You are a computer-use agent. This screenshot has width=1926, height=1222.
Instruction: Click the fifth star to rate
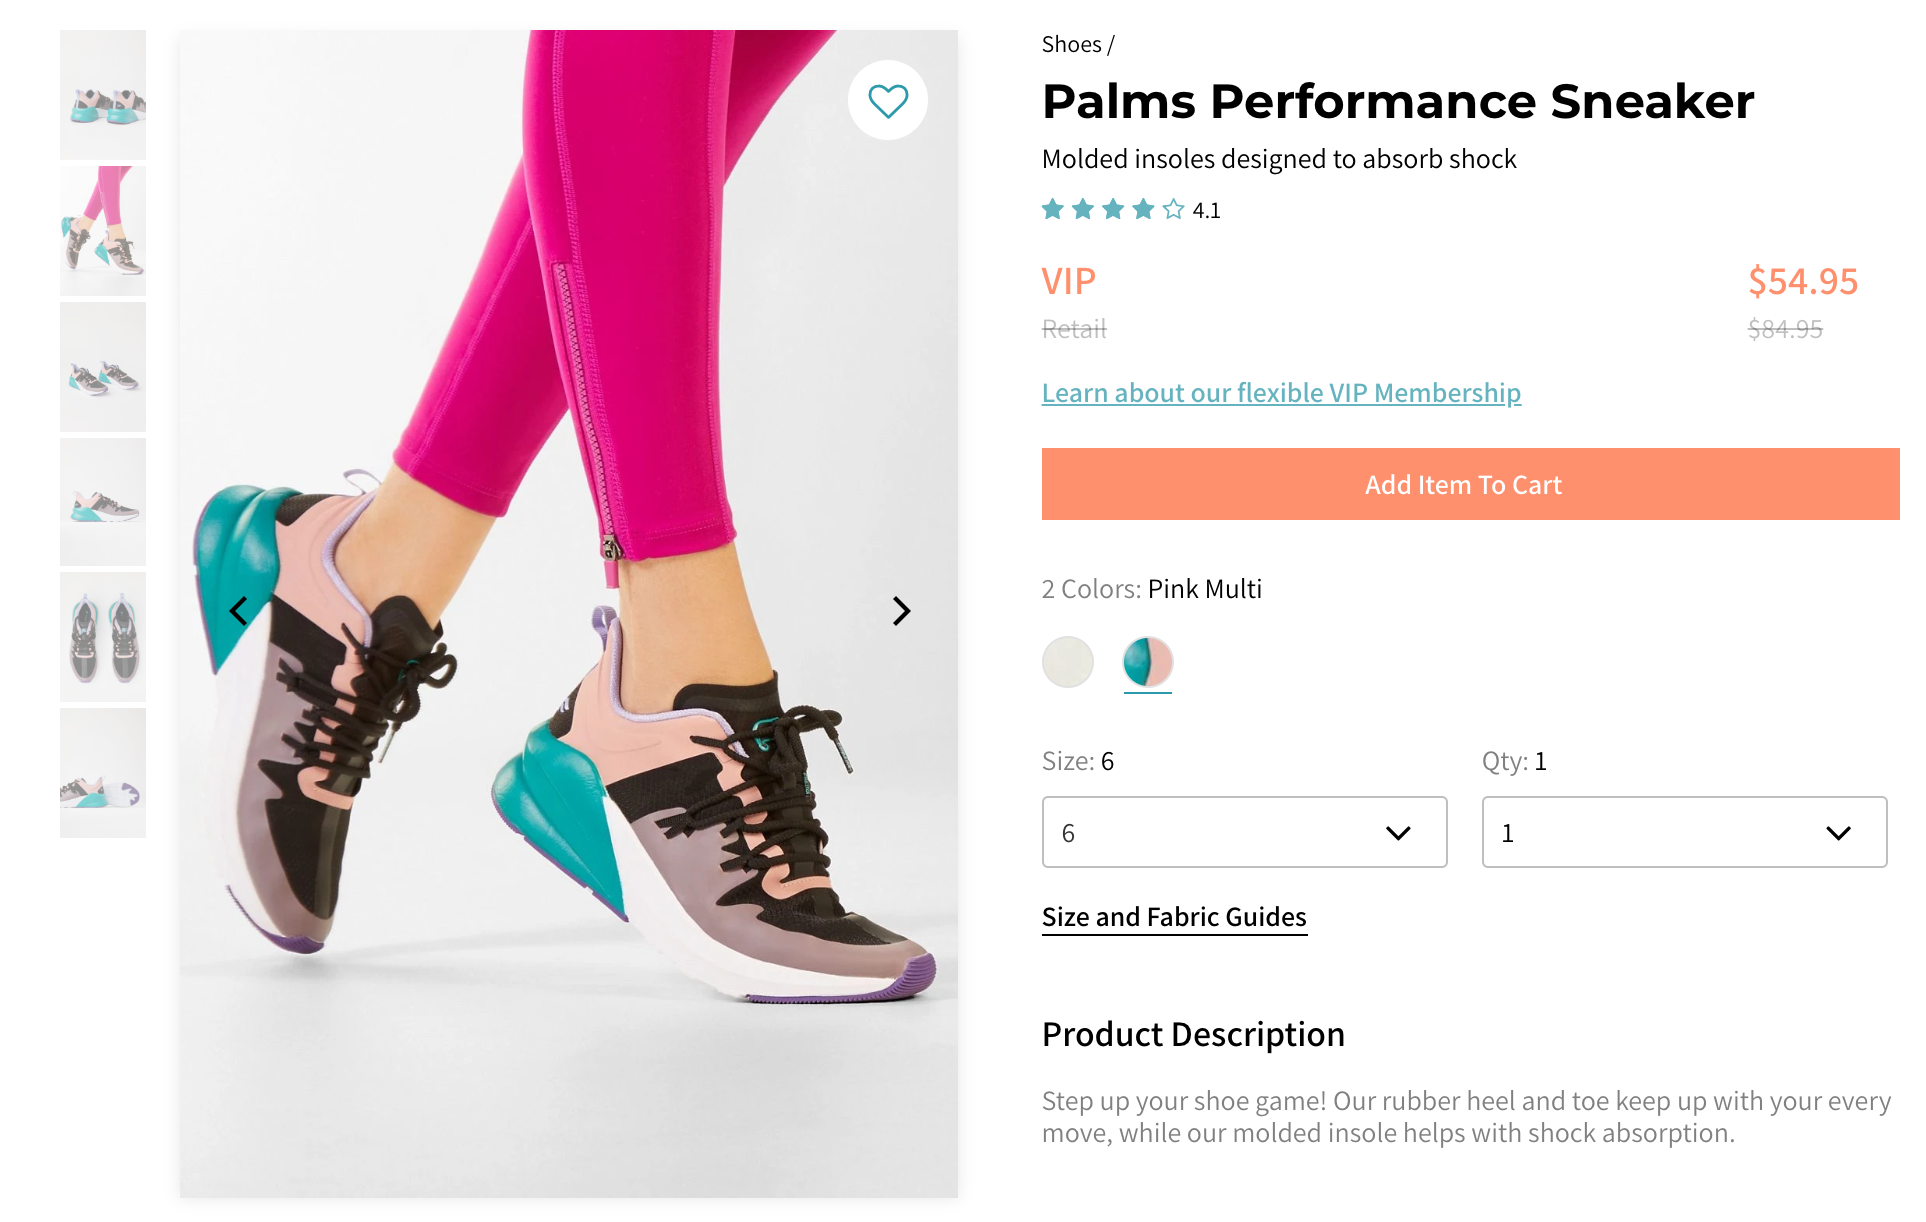point(1172,209)
